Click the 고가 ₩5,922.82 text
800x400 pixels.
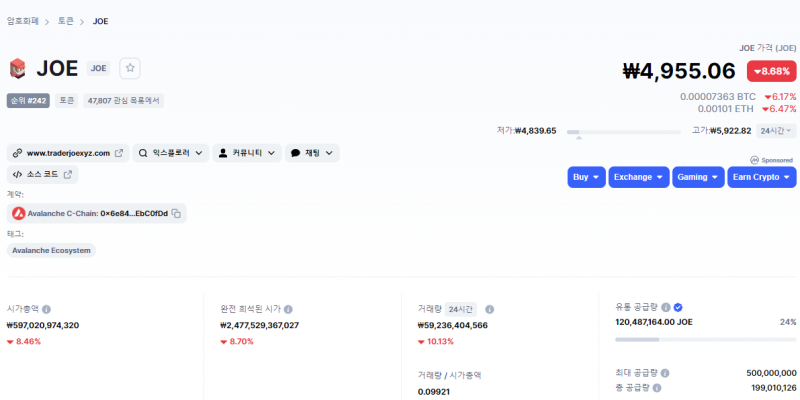pos(721,131)
